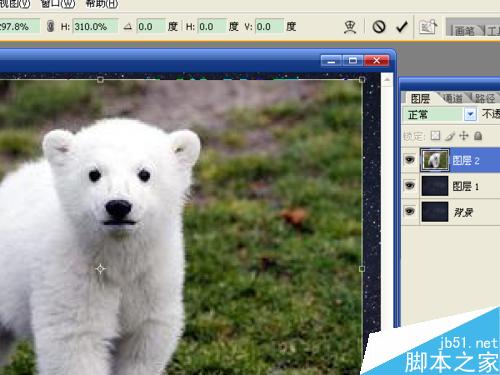Click the top-middle transform handle
Image resolution: width=500 pixels, height=375 pixels.
tap(100, 80)
